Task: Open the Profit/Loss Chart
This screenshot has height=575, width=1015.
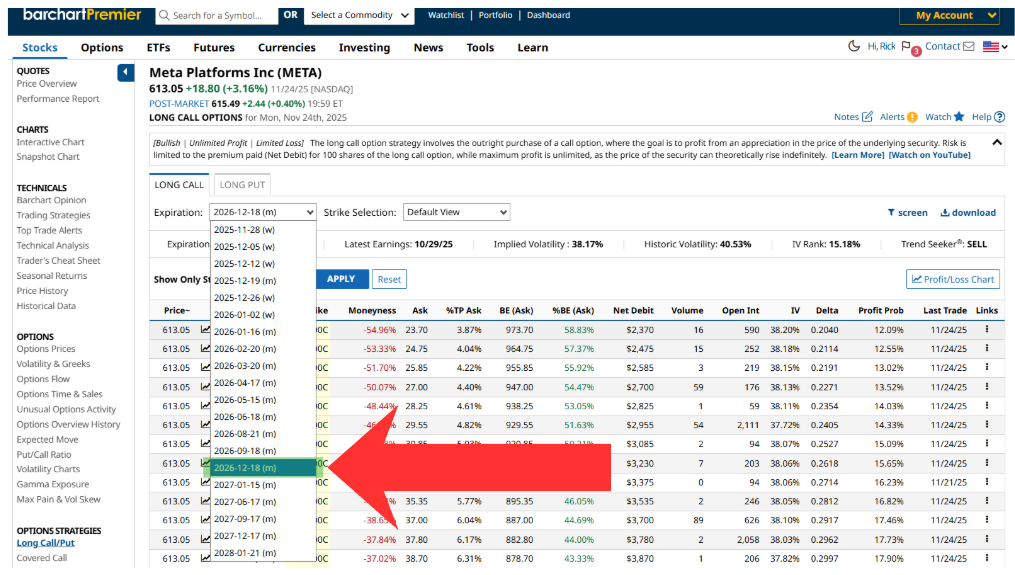Action: [953, 279]
